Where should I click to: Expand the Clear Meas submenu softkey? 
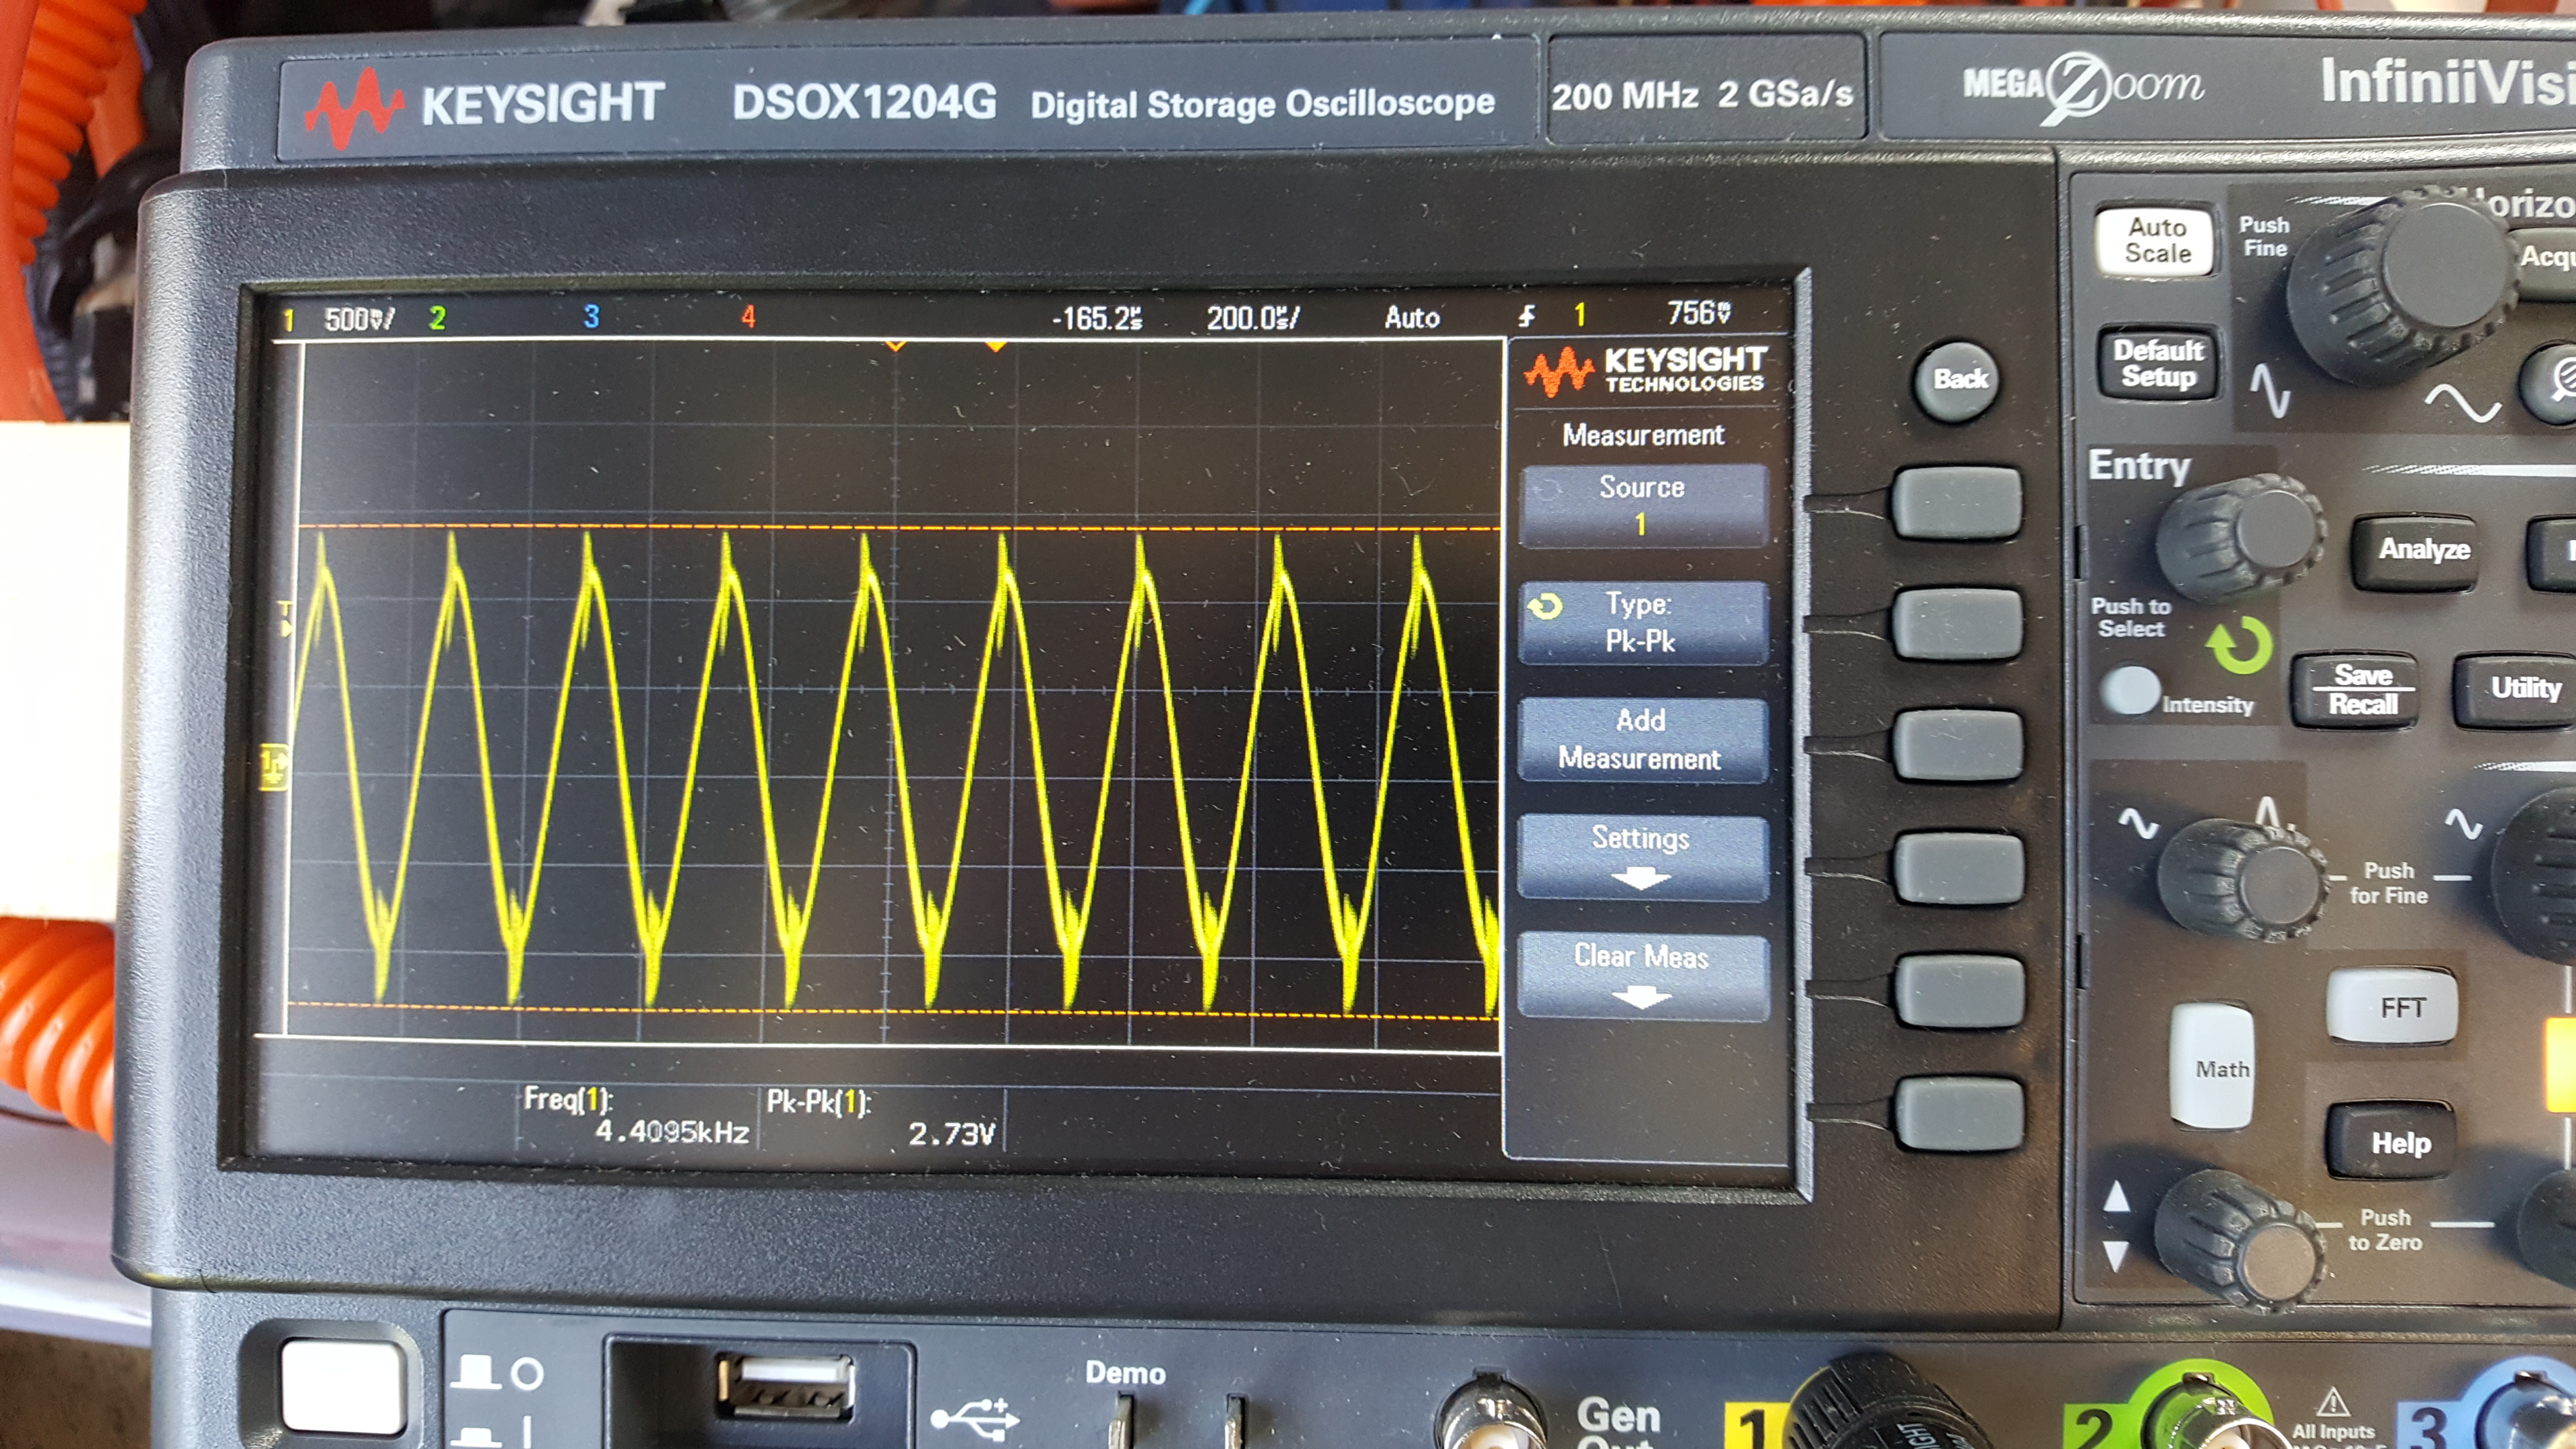[1642, 974]
